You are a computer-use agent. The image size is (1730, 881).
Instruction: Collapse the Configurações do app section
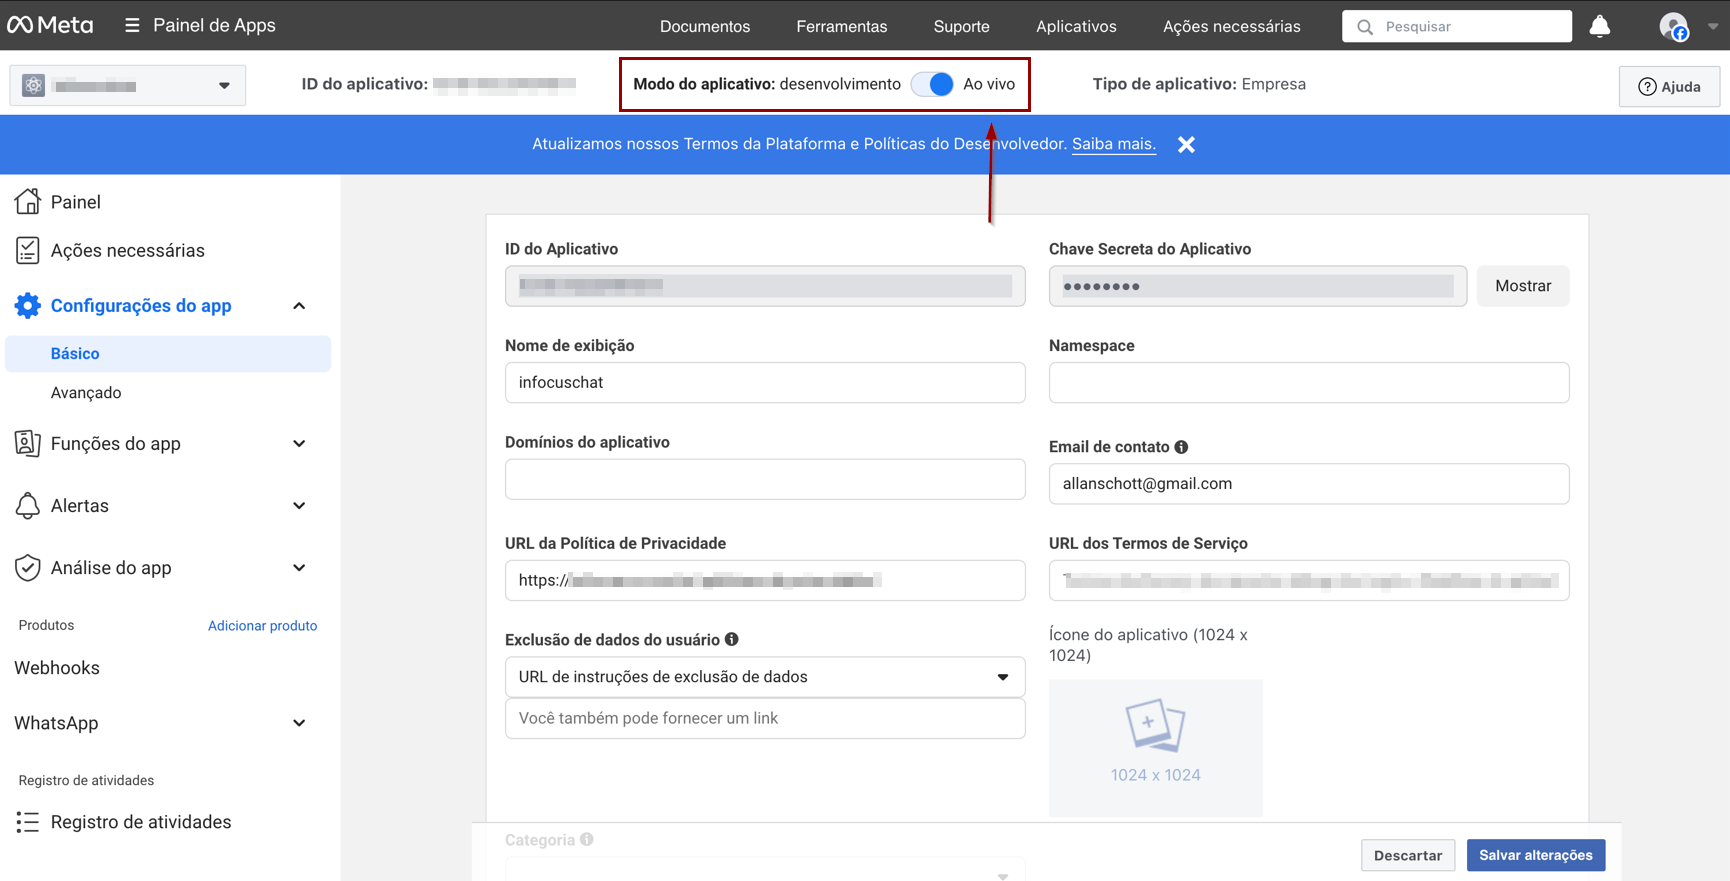[299, 306]
